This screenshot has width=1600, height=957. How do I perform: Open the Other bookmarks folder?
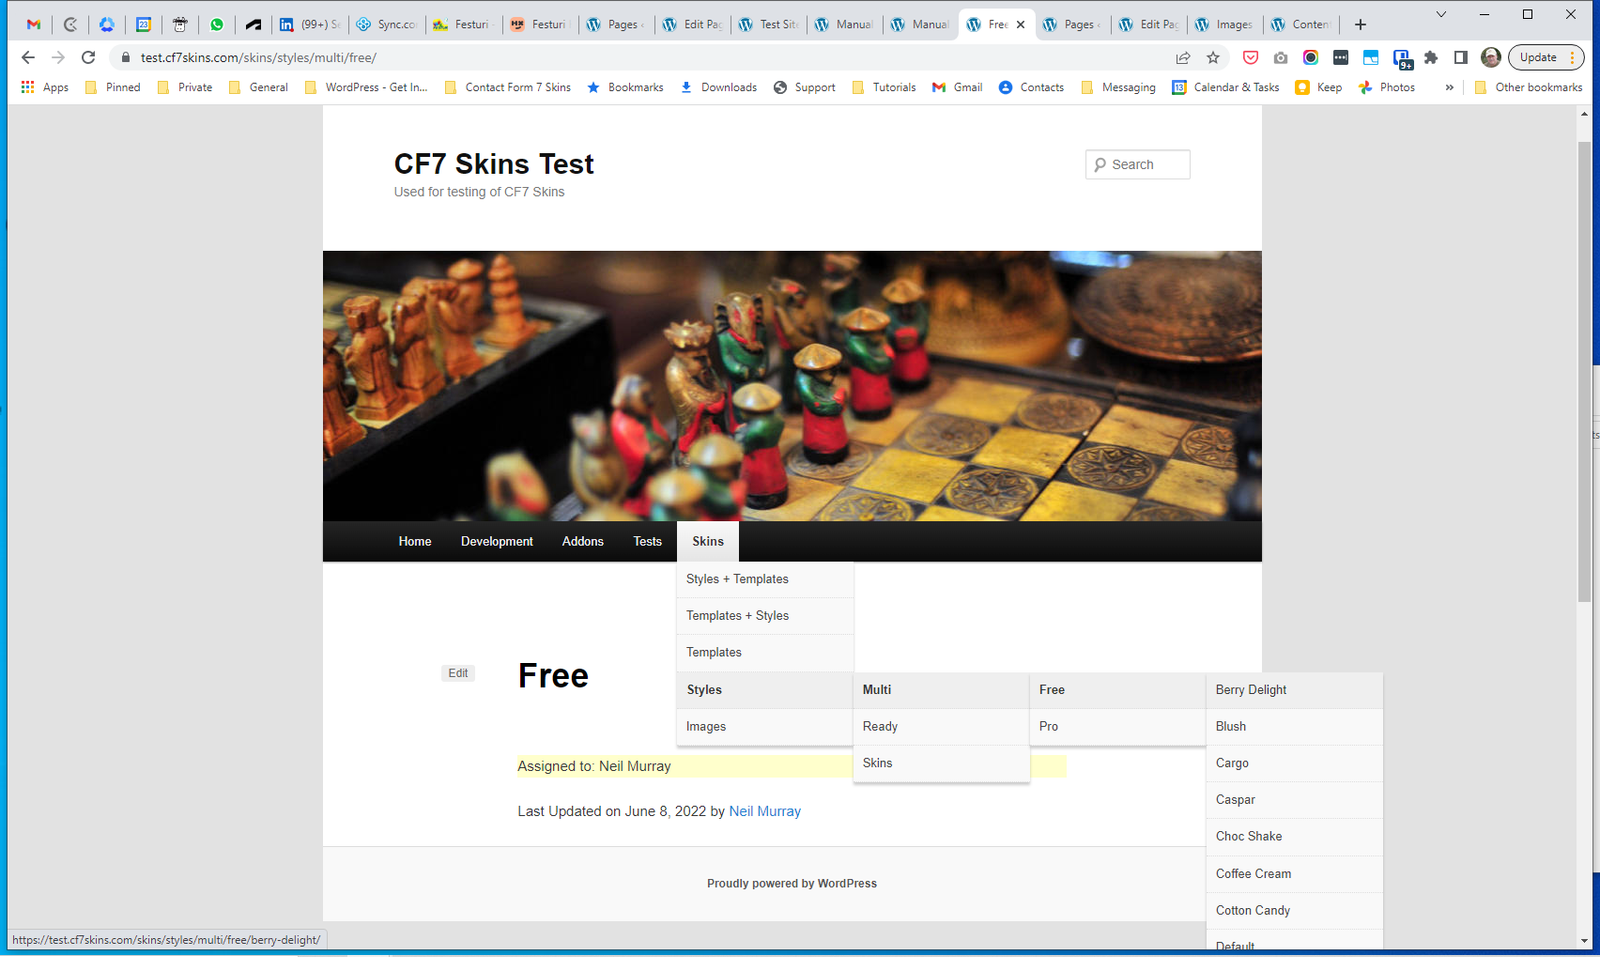point(1528,88)
